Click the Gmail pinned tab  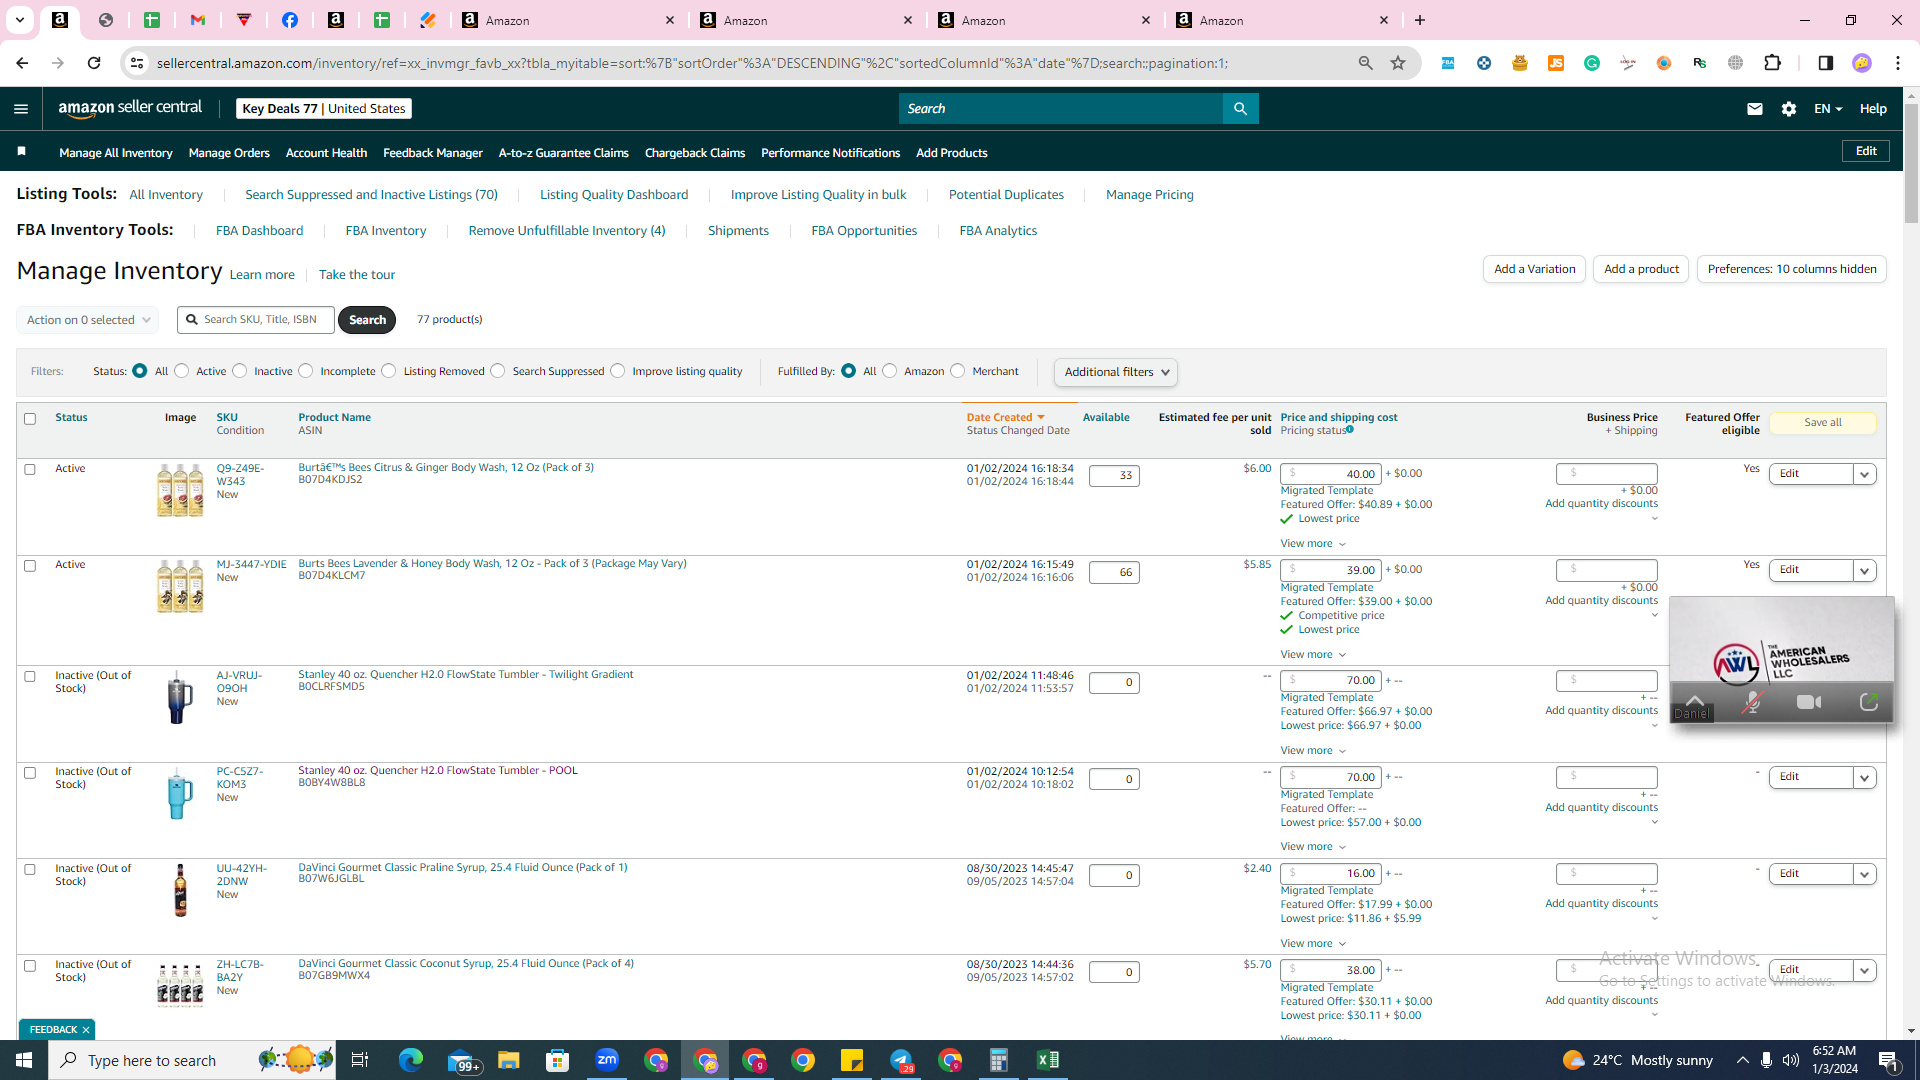pyautogui.click(x=198, y=20)
